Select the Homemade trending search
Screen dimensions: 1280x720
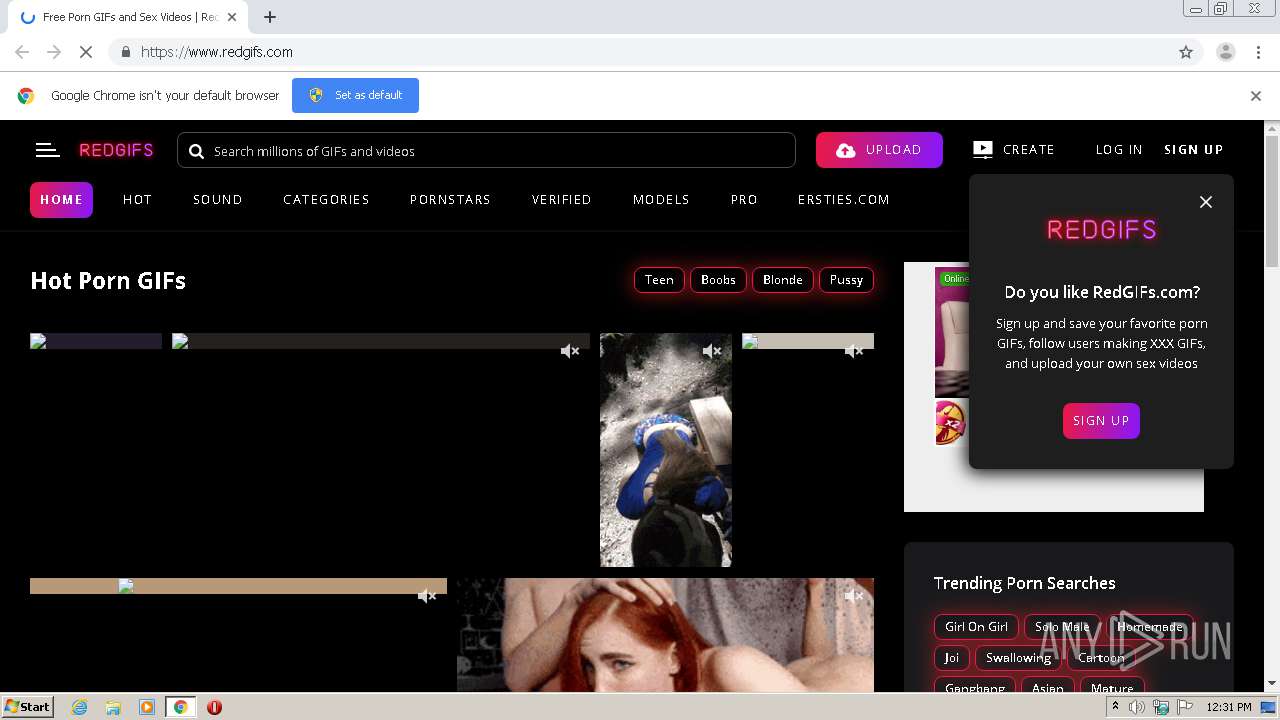(1150, 627)
